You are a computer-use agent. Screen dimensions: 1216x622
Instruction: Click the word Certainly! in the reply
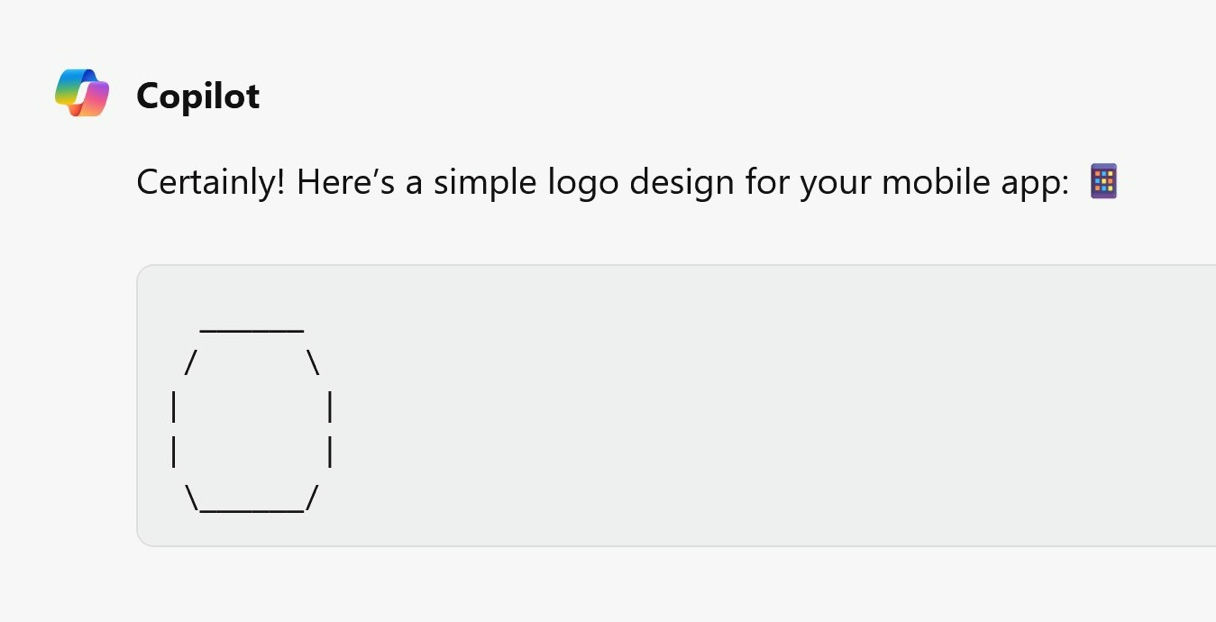click(211, 183)
